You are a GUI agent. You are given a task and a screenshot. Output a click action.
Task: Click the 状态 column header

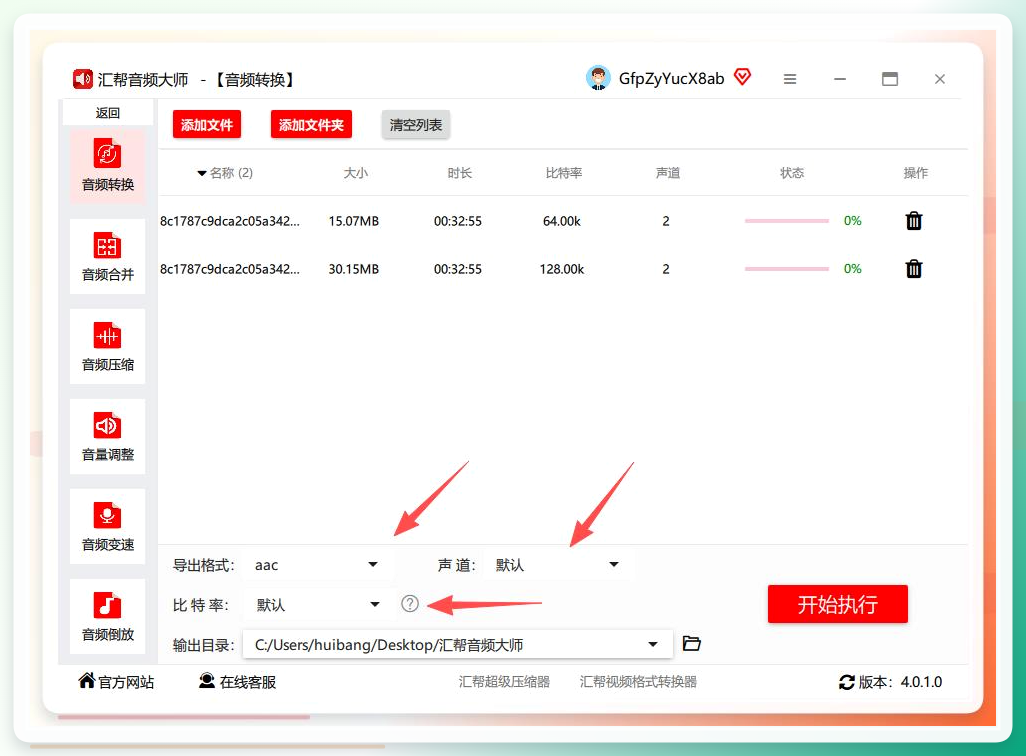[x=792, y=173]
